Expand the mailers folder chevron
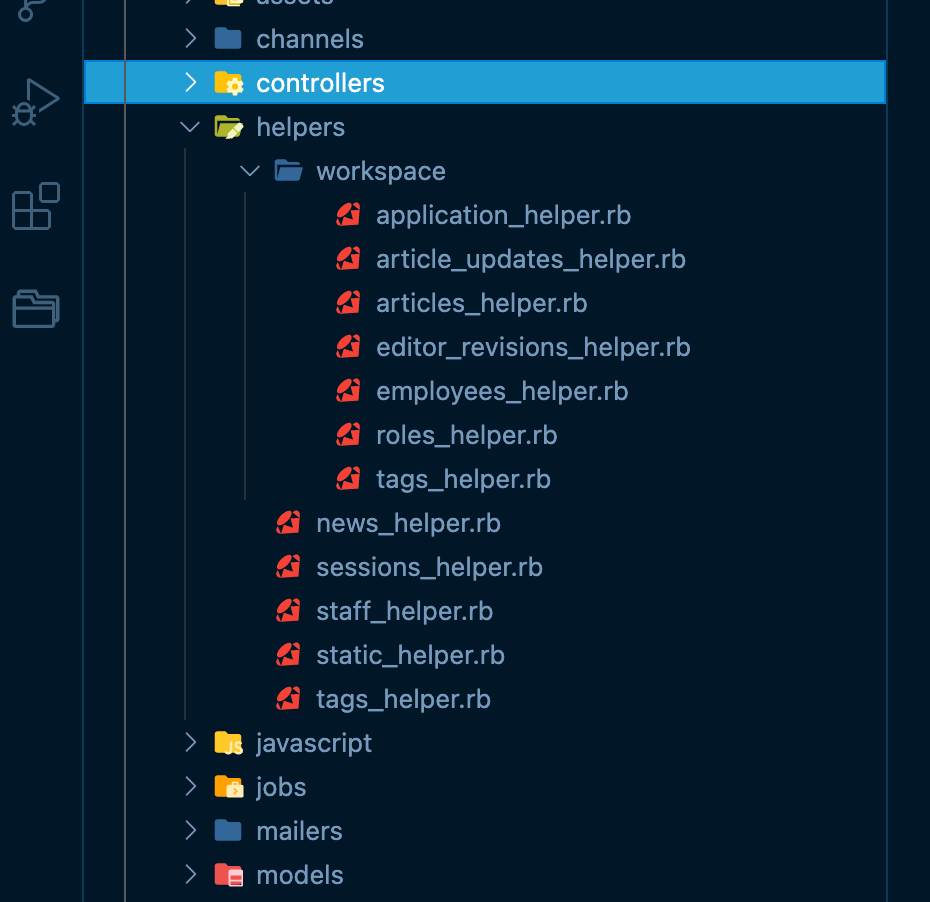This screenshot has height=902, width=930. point(190,830)
